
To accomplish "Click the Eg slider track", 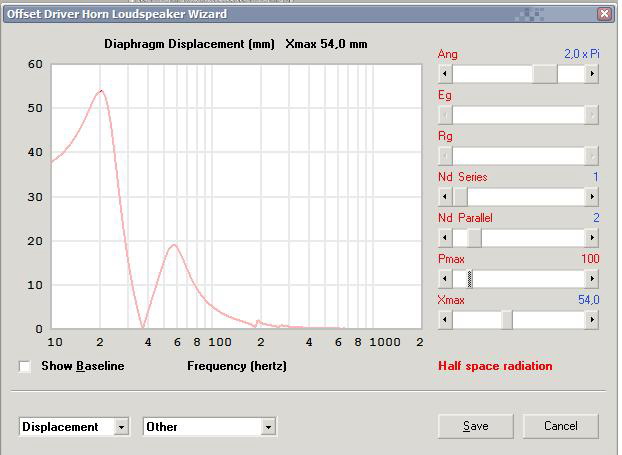I will click(518, 115).
